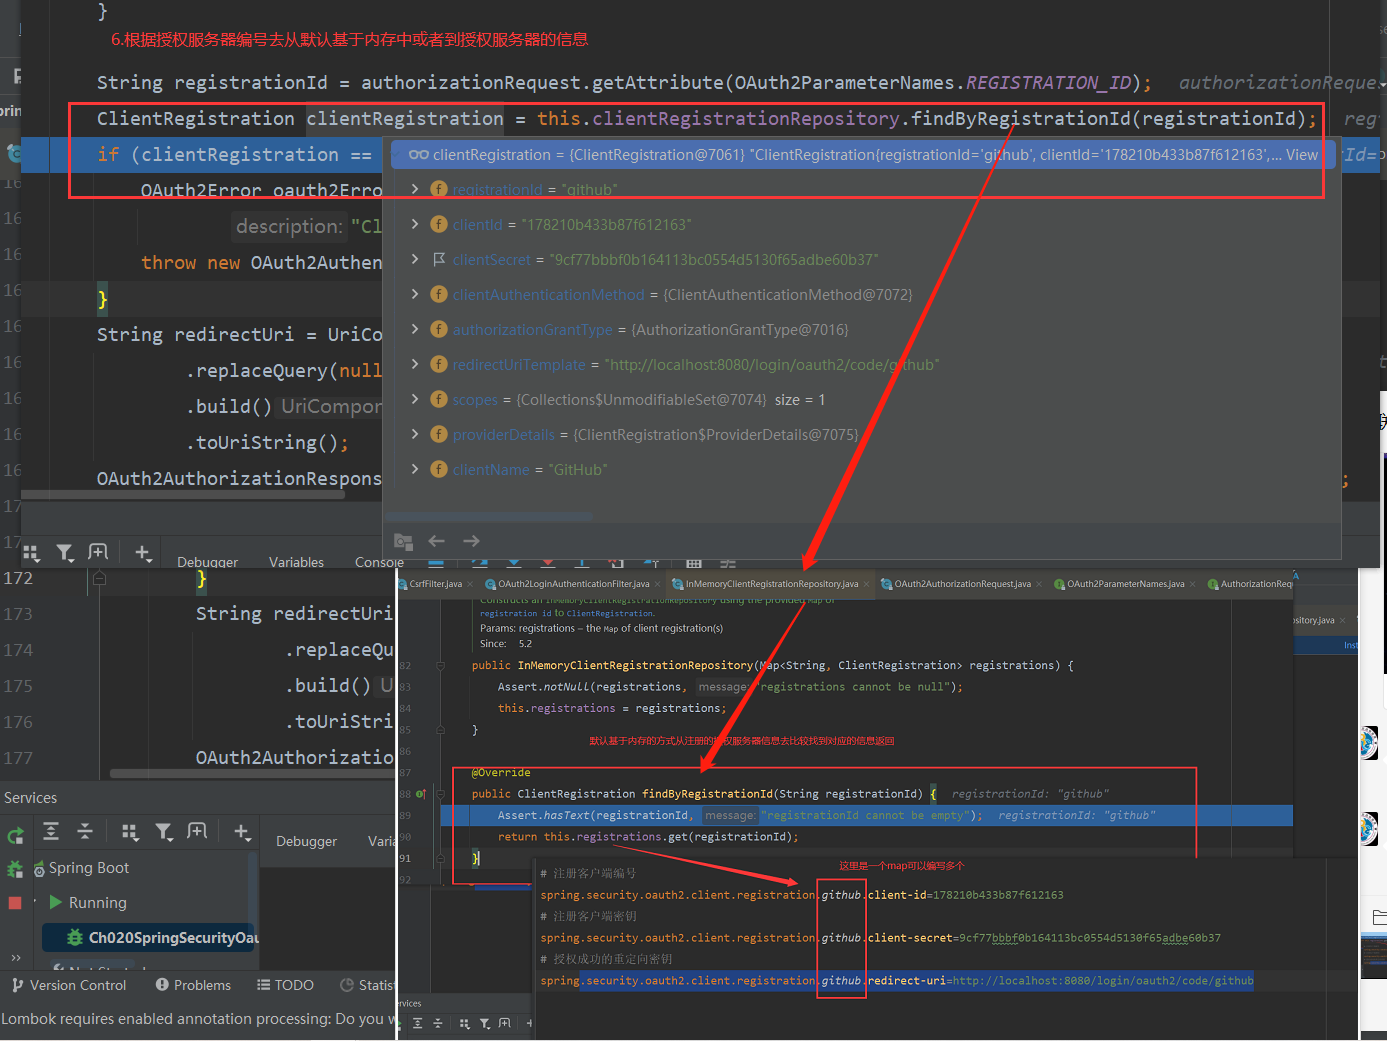Viewport: 1387px width, 1041px height.
Task: Open Filter menu in lower Services toolbar
Action: click(164, 831)
